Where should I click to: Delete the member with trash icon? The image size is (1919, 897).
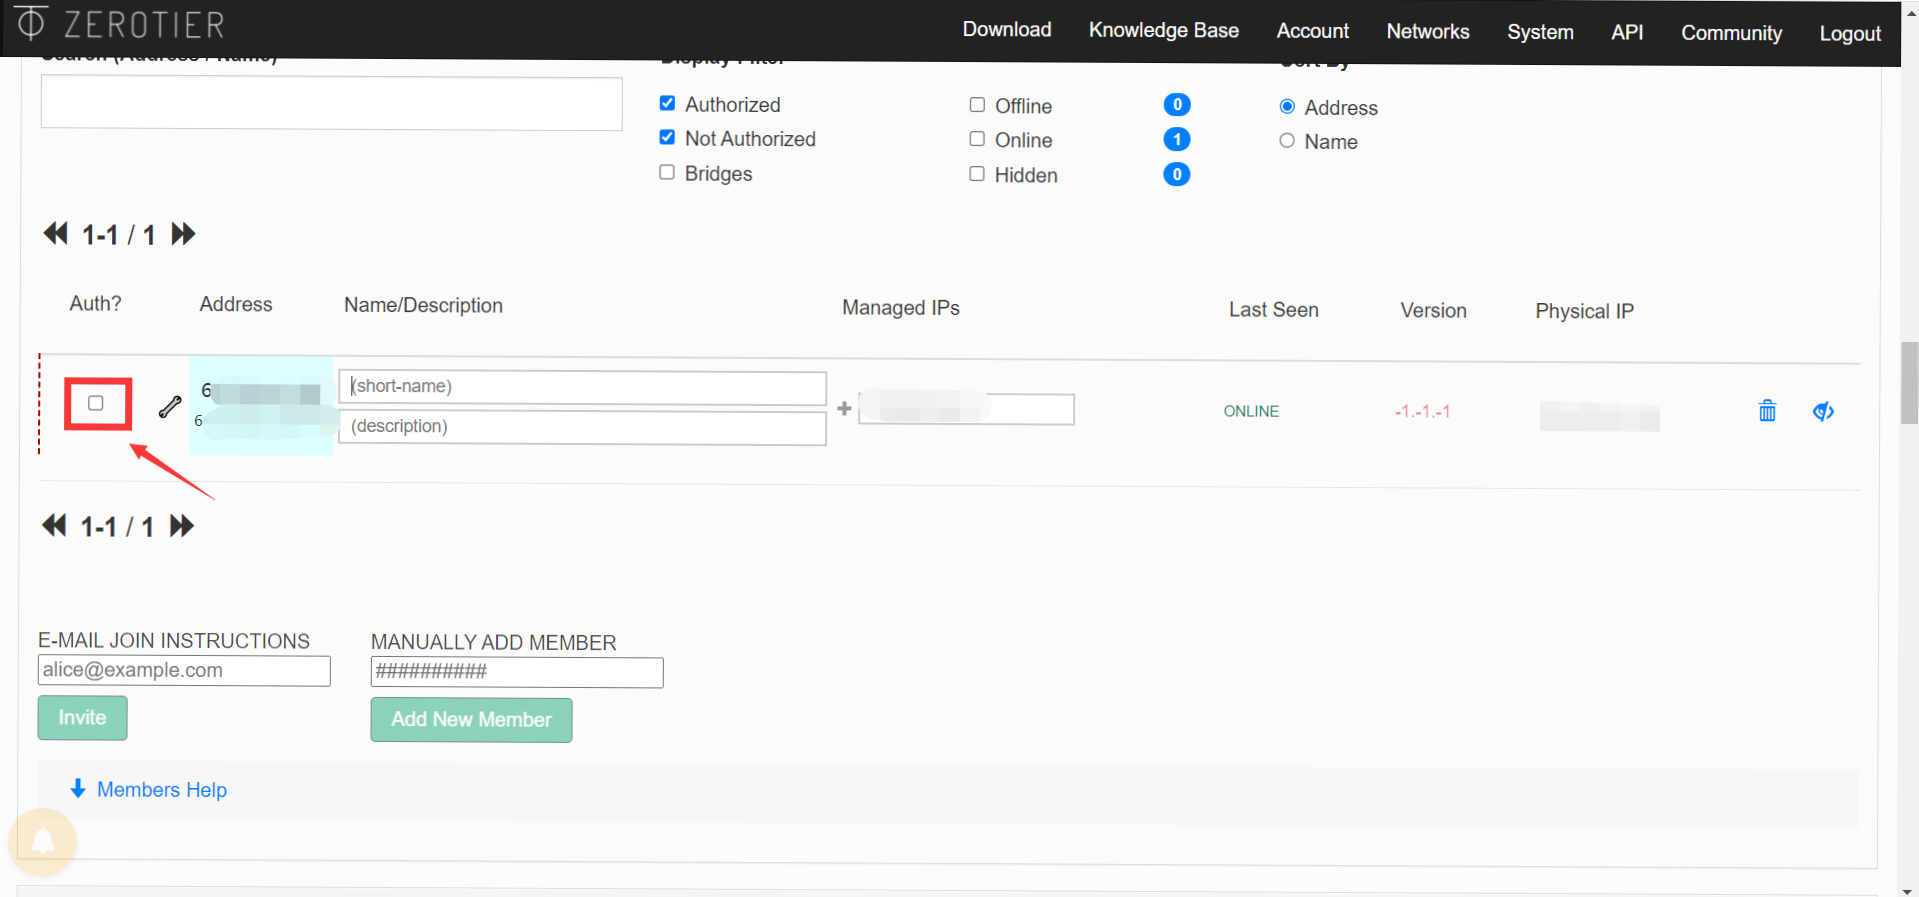pos(1767,410)
